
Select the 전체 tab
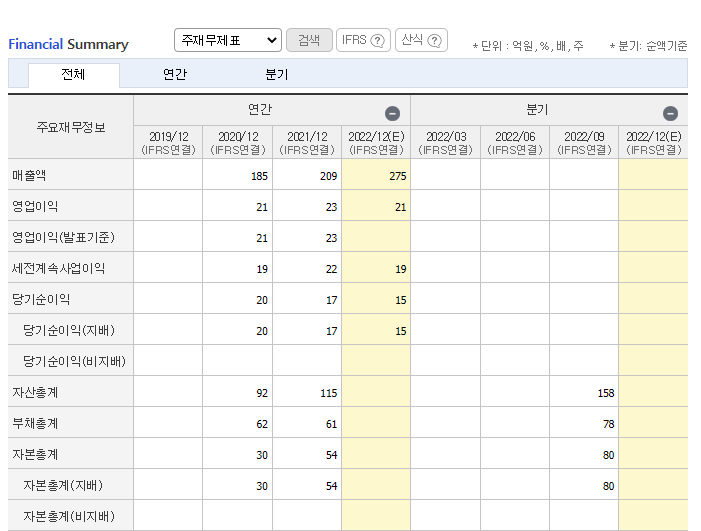(x=73, y=75)
